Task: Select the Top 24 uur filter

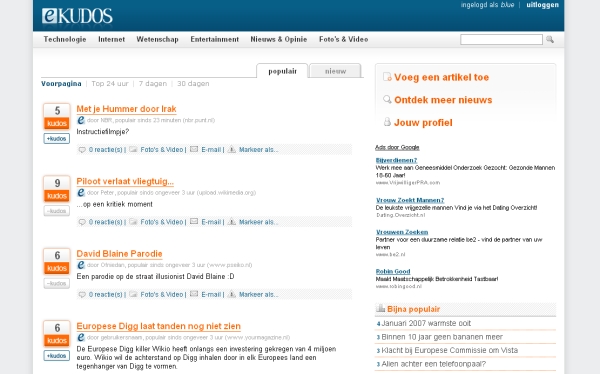Action: coord(110,83)
